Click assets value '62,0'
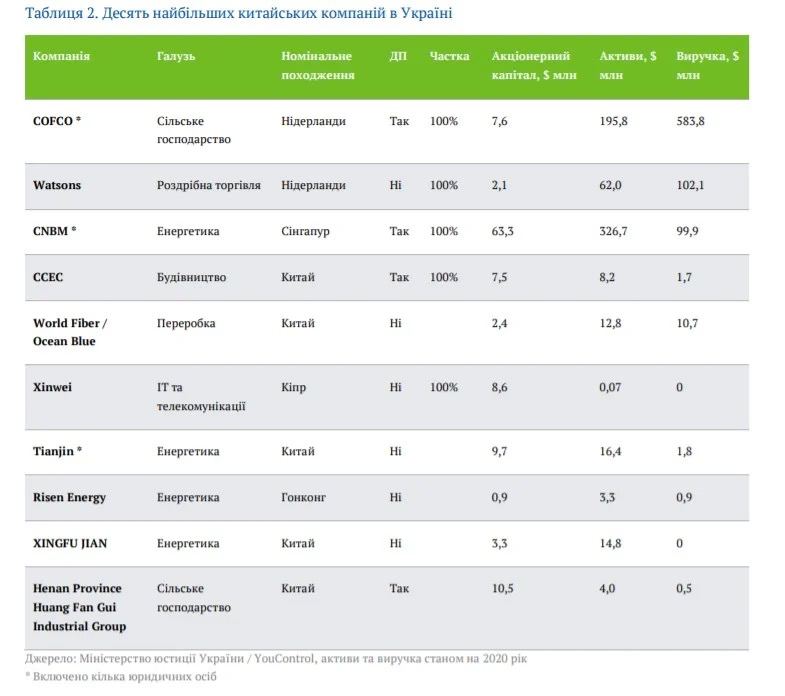The width and height of the screenshot is (785, 696). [610, 186]
